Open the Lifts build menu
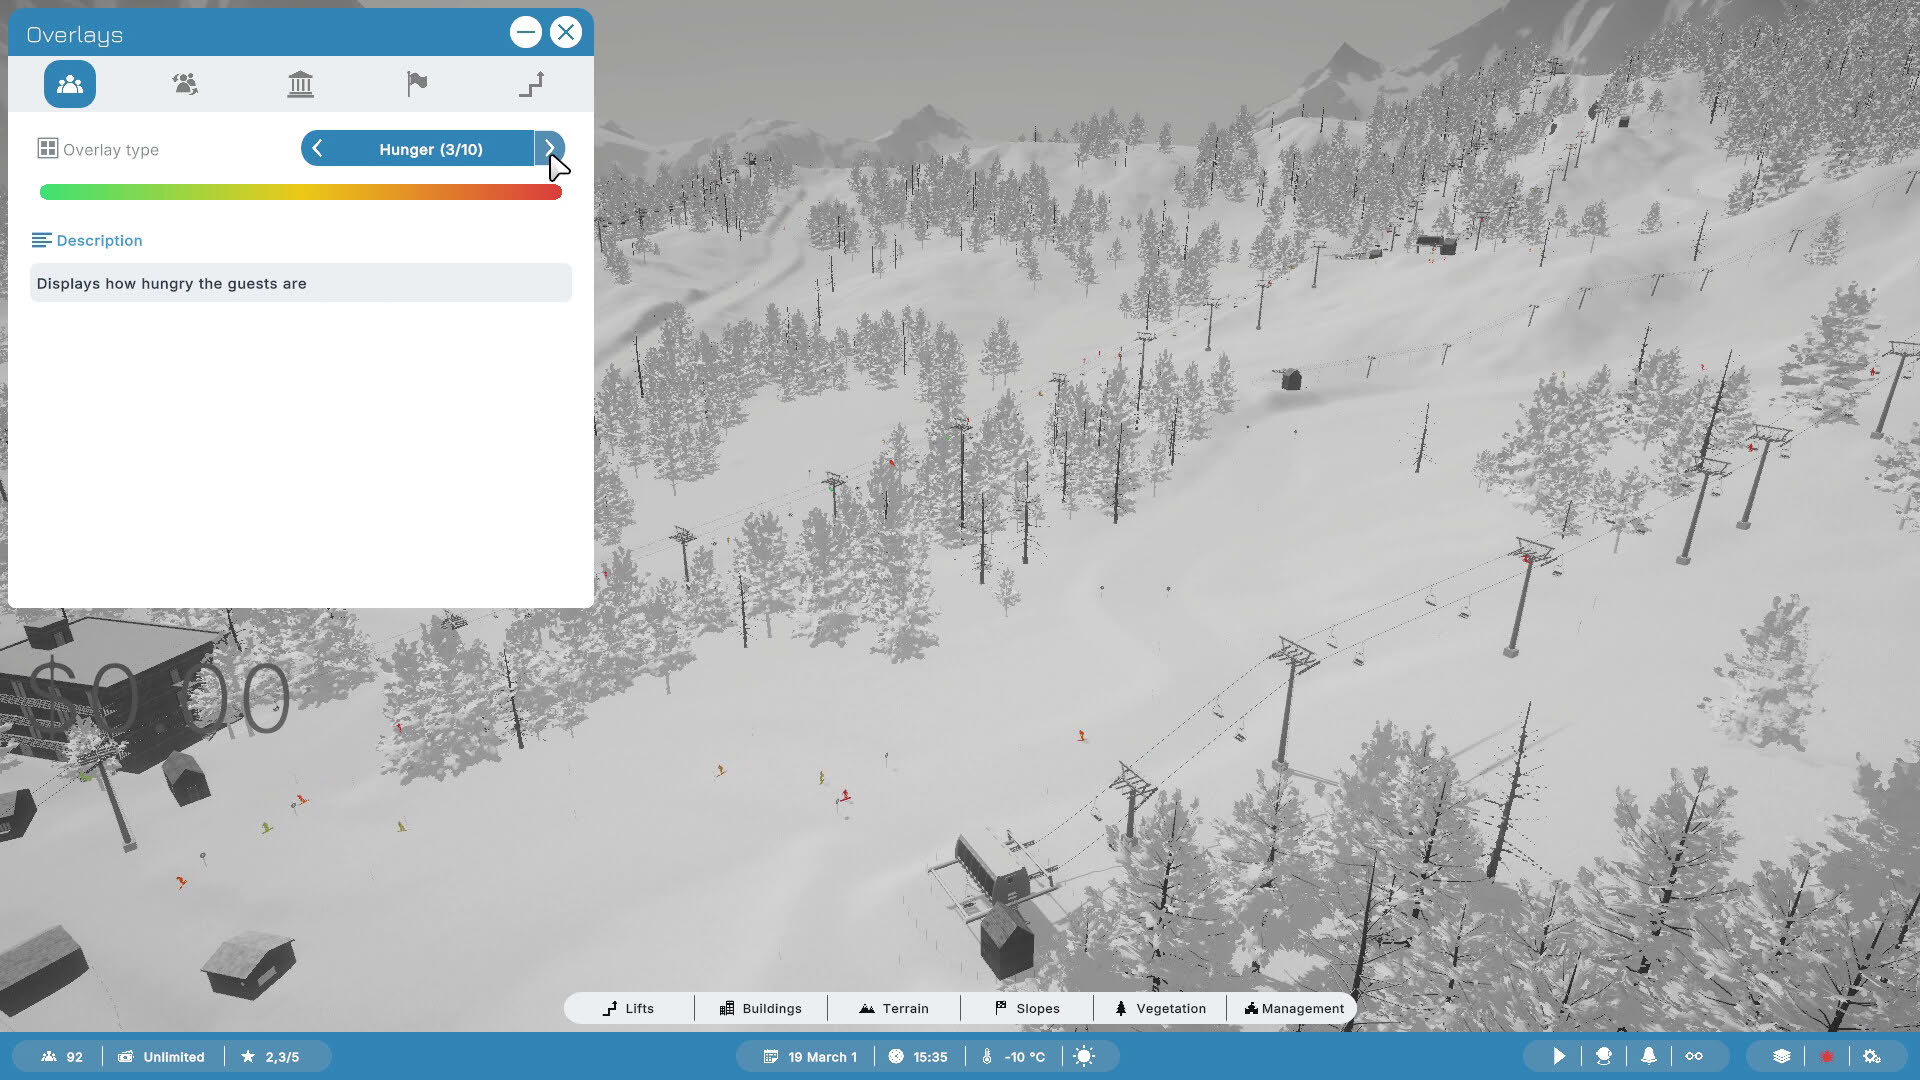The height and width of the screenshot is (1080, 1920). [x=629, y=1008]
